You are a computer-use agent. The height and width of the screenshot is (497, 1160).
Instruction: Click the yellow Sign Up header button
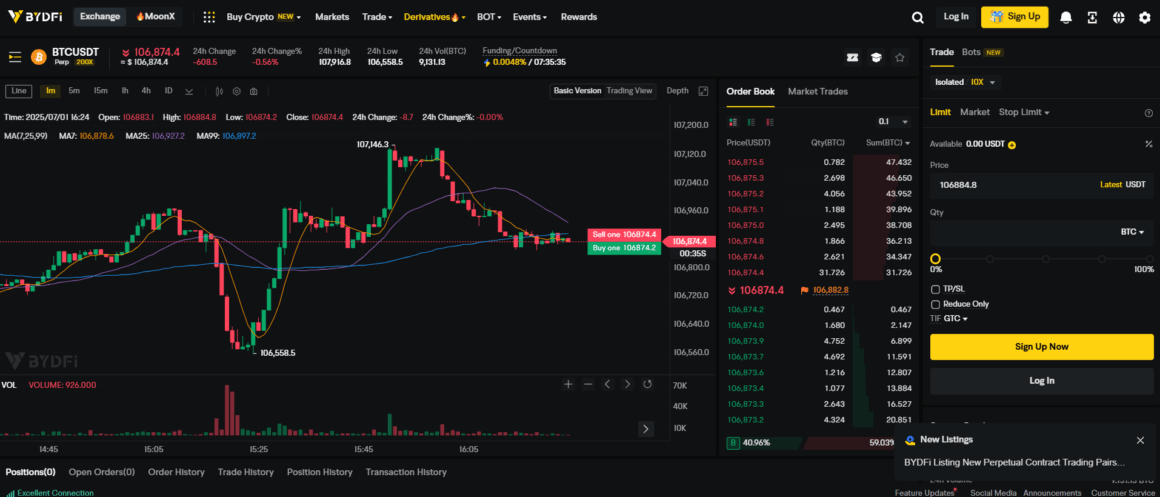click(x=1014, y=17)
